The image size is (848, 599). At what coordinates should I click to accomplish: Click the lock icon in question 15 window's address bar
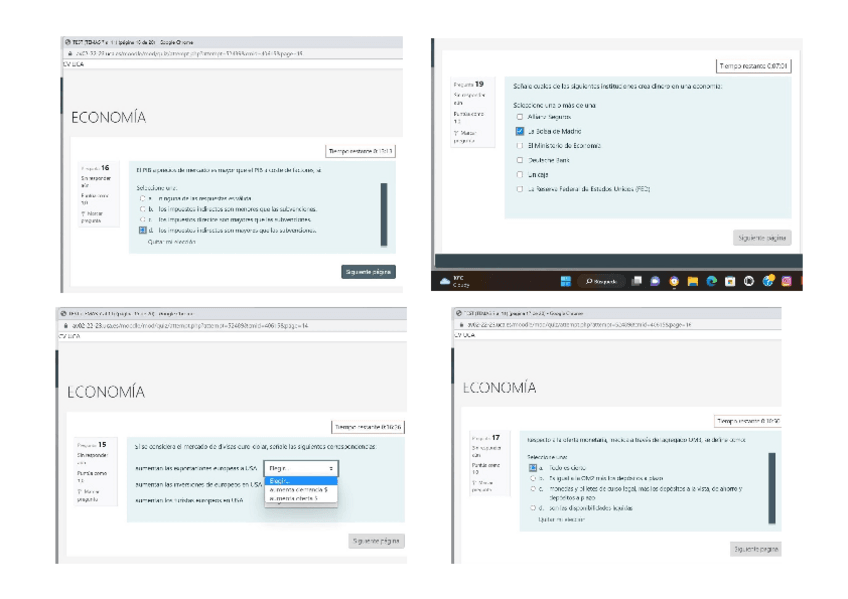click(x=65, y=326)
